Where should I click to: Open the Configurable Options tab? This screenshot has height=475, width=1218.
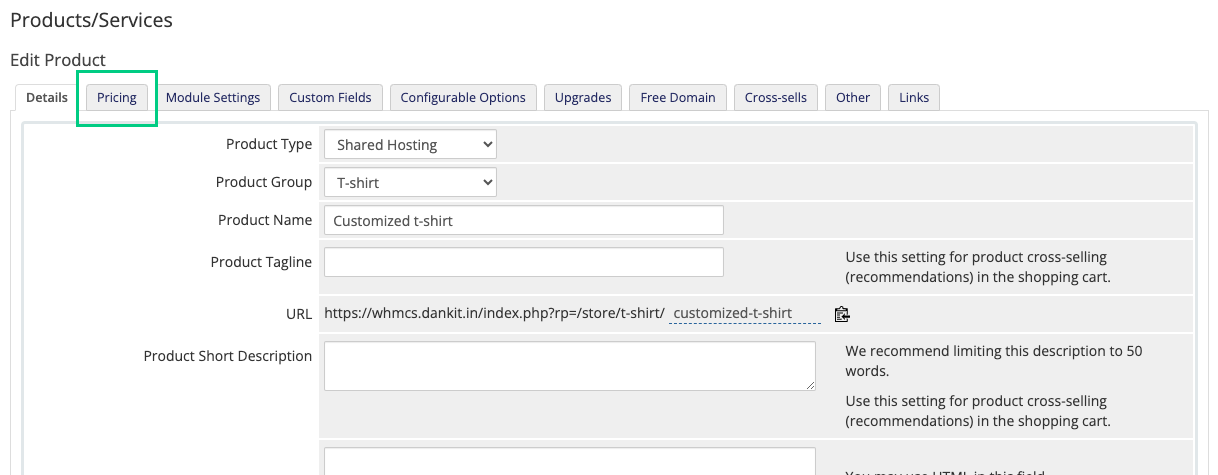(x=463, y=97)
